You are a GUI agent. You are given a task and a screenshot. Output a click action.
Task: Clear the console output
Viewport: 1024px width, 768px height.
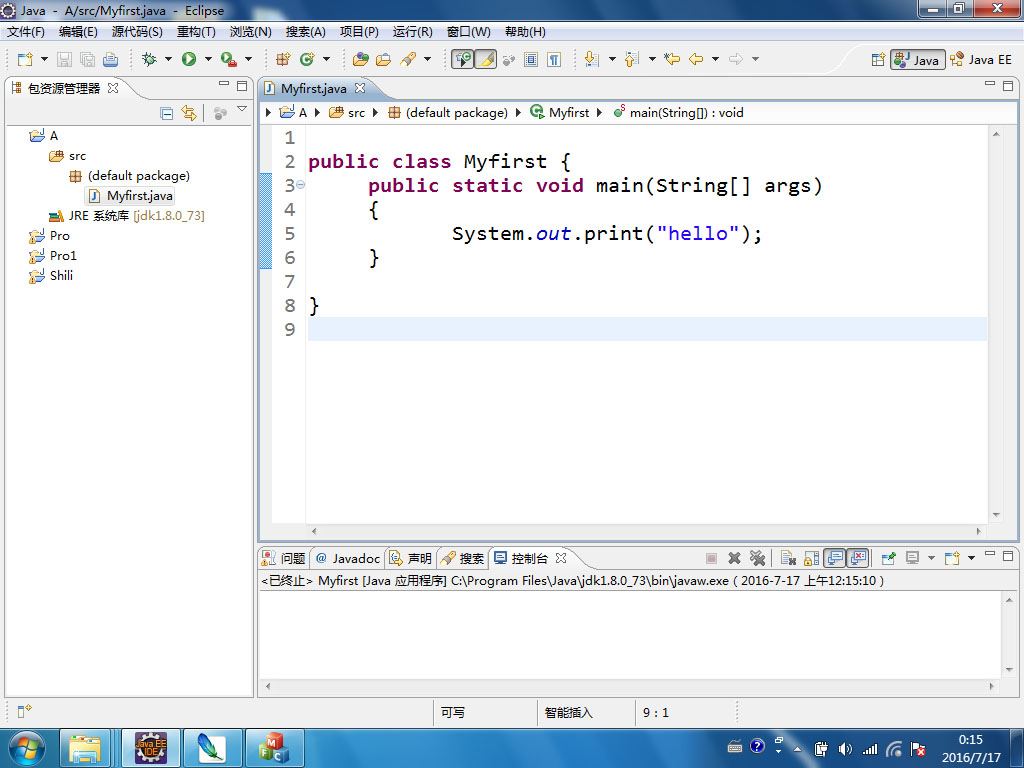[x=788, y=558]
